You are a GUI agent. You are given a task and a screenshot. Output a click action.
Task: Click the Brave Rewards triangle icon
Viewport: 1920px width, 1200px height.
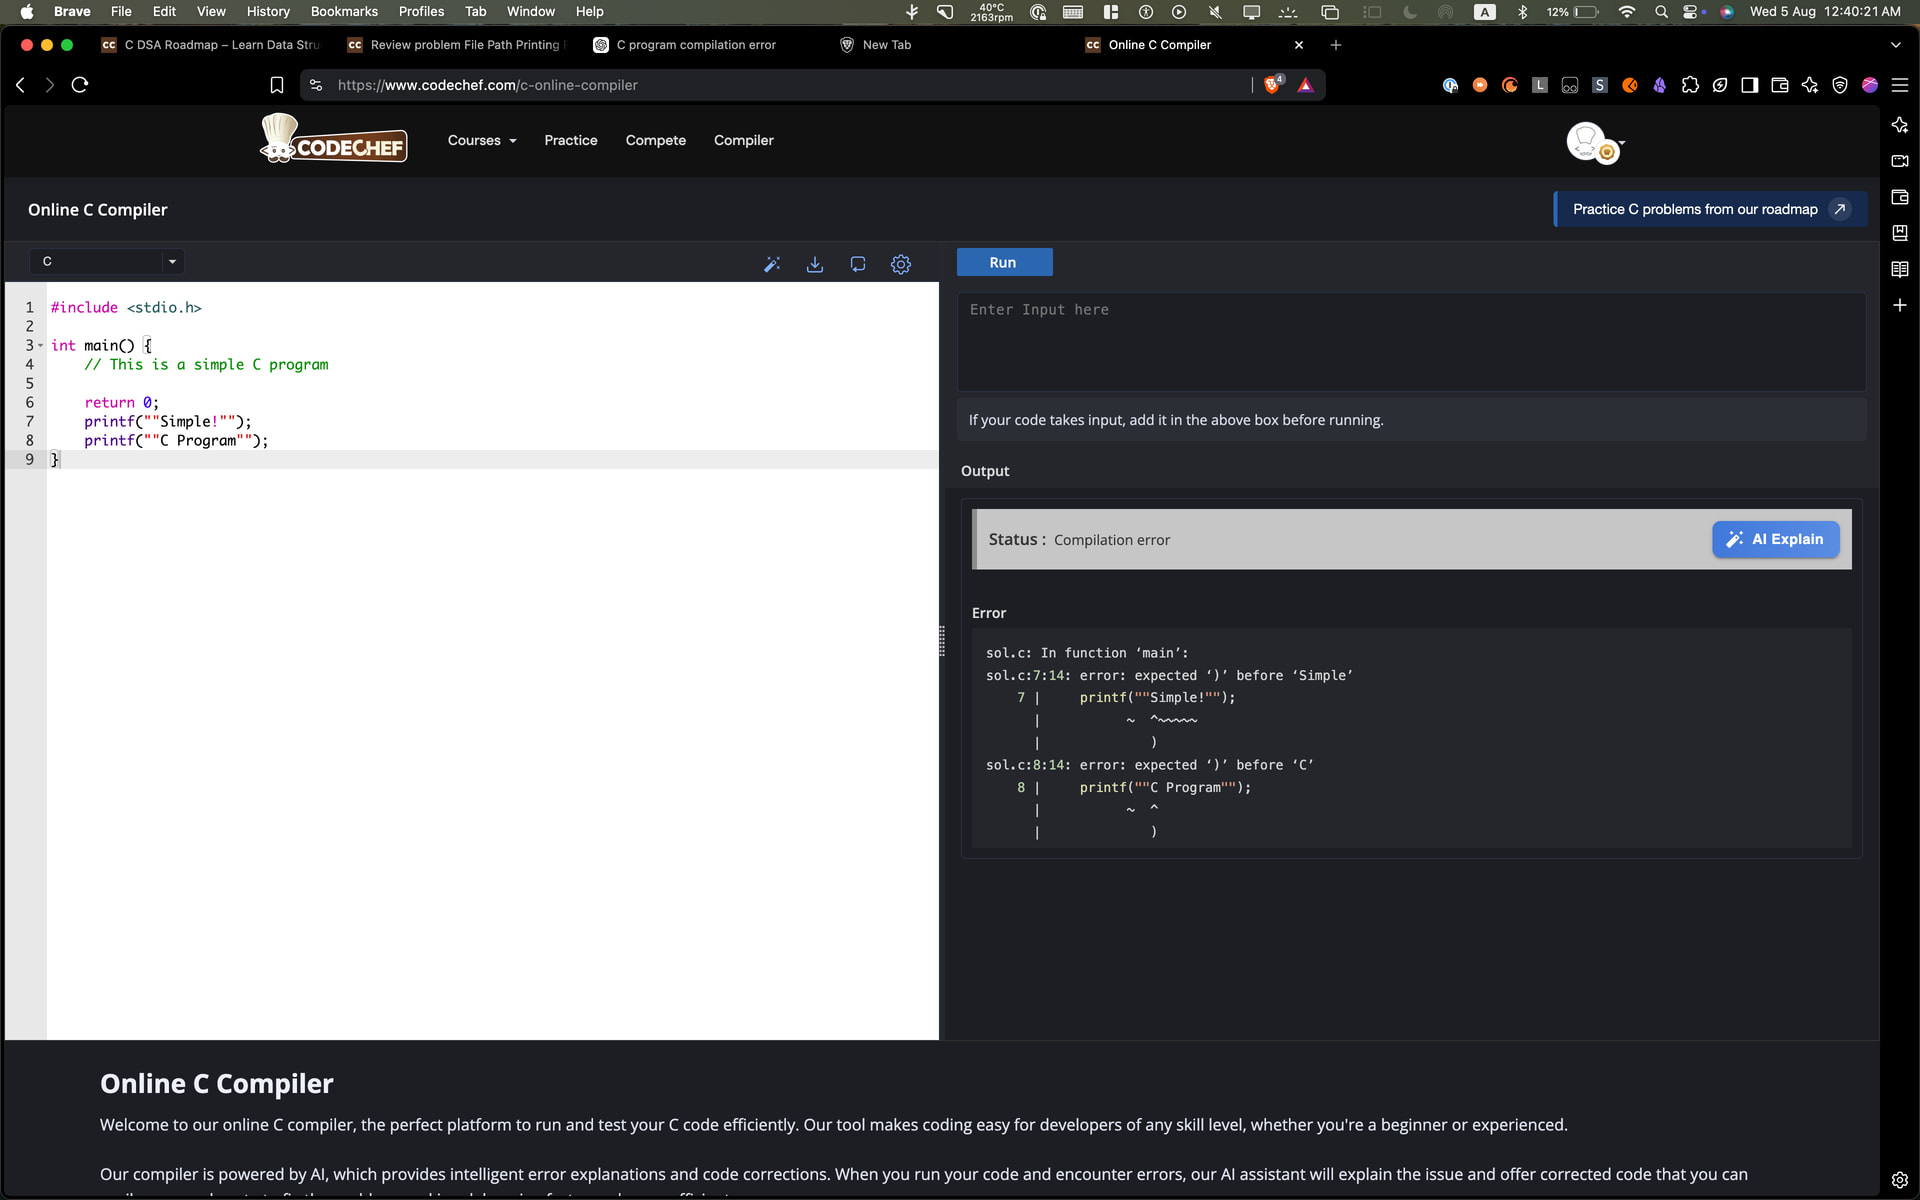coord(1305,85)
